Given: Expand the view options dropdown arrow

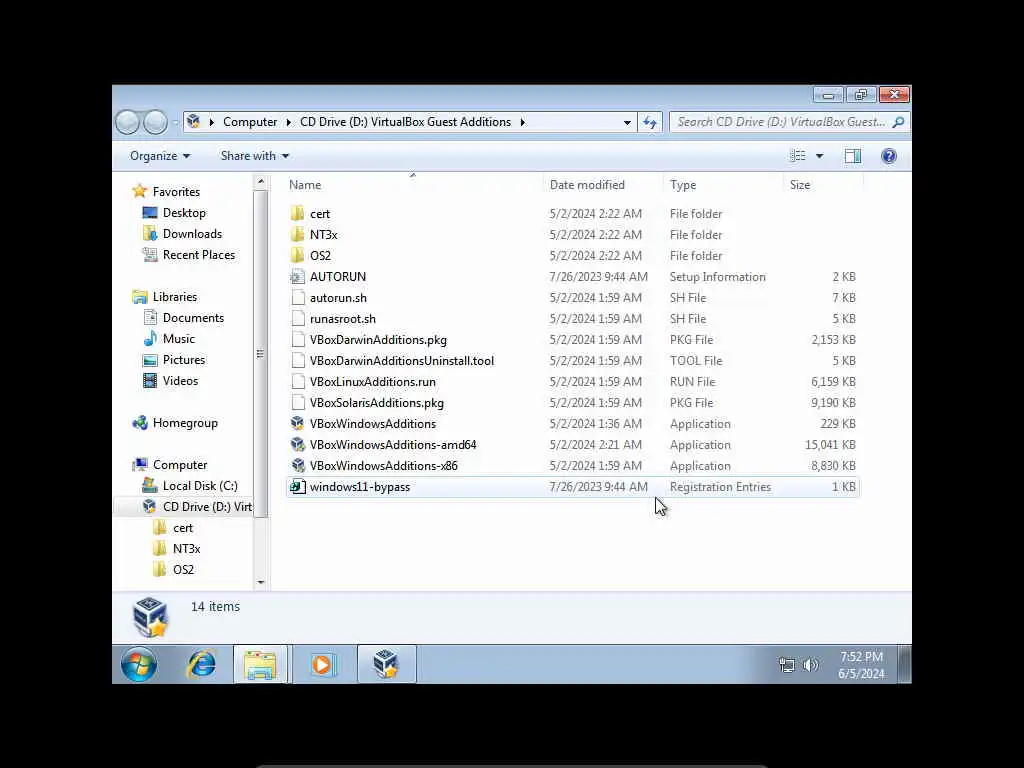Looking at the screenshot, I should point(820,156).
